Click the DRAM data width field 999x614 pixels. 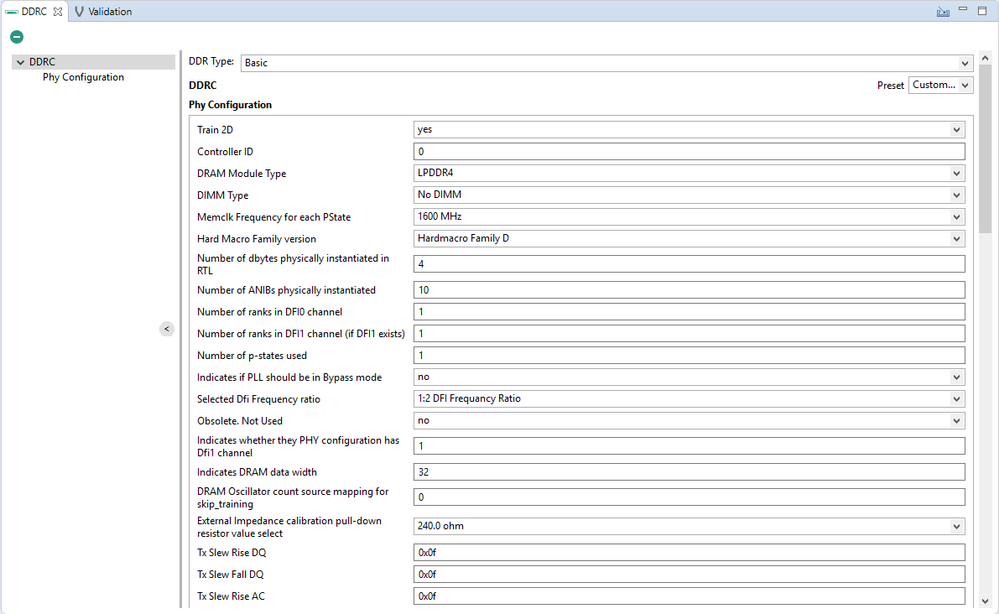point(689,472)
